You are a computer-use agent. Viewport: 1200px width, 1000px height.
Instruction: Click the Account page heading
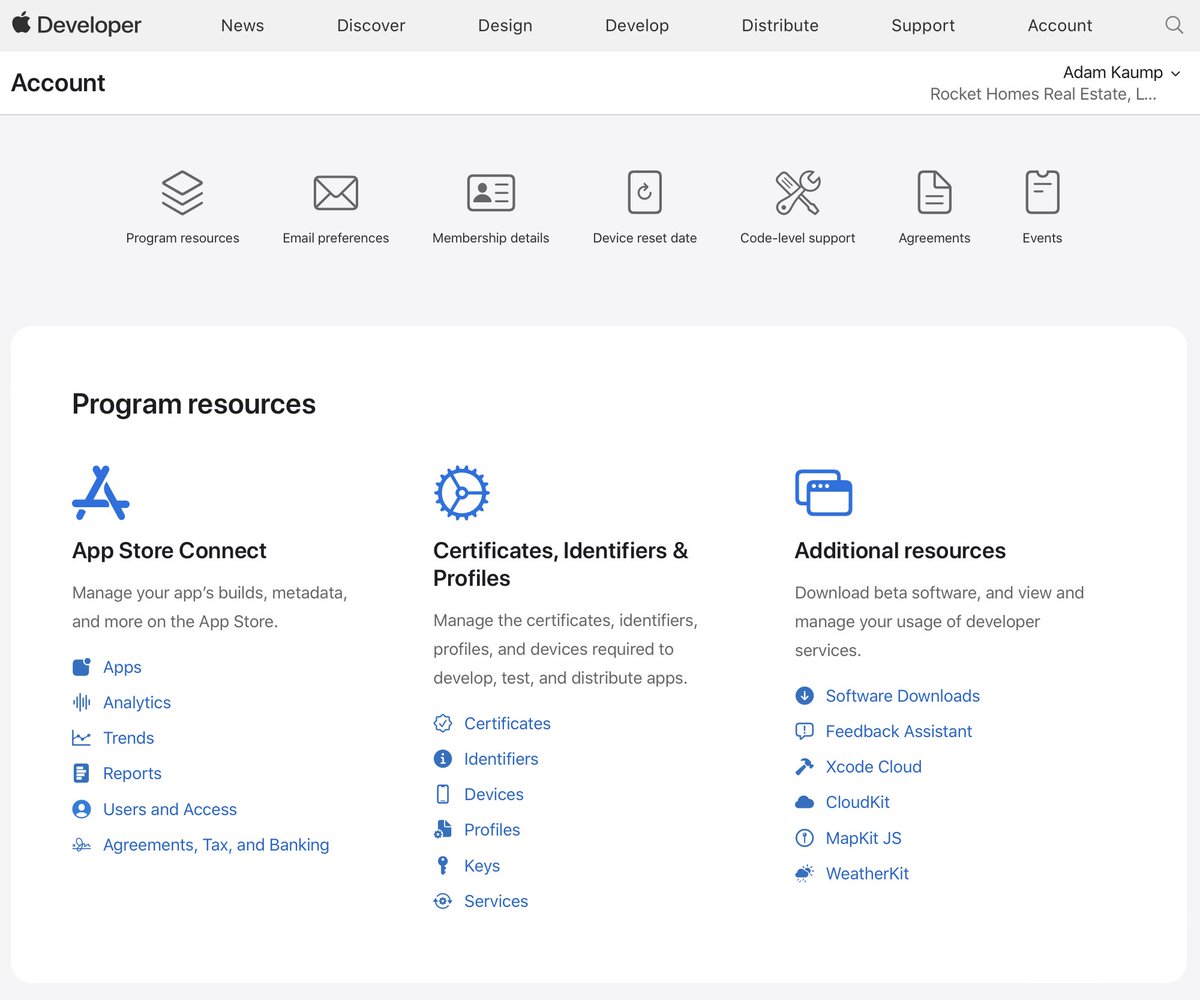coord(58,83)
